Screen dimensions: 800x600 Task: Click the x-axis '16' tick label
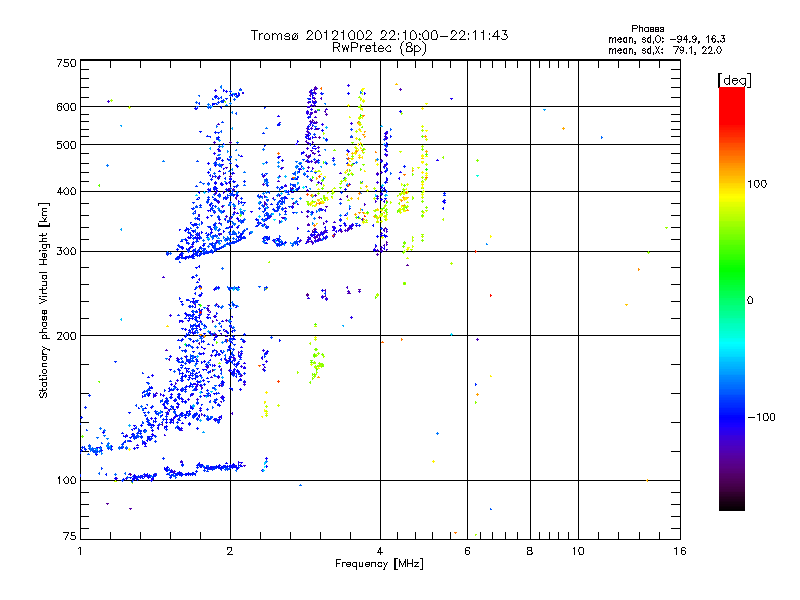pos(680,551)
